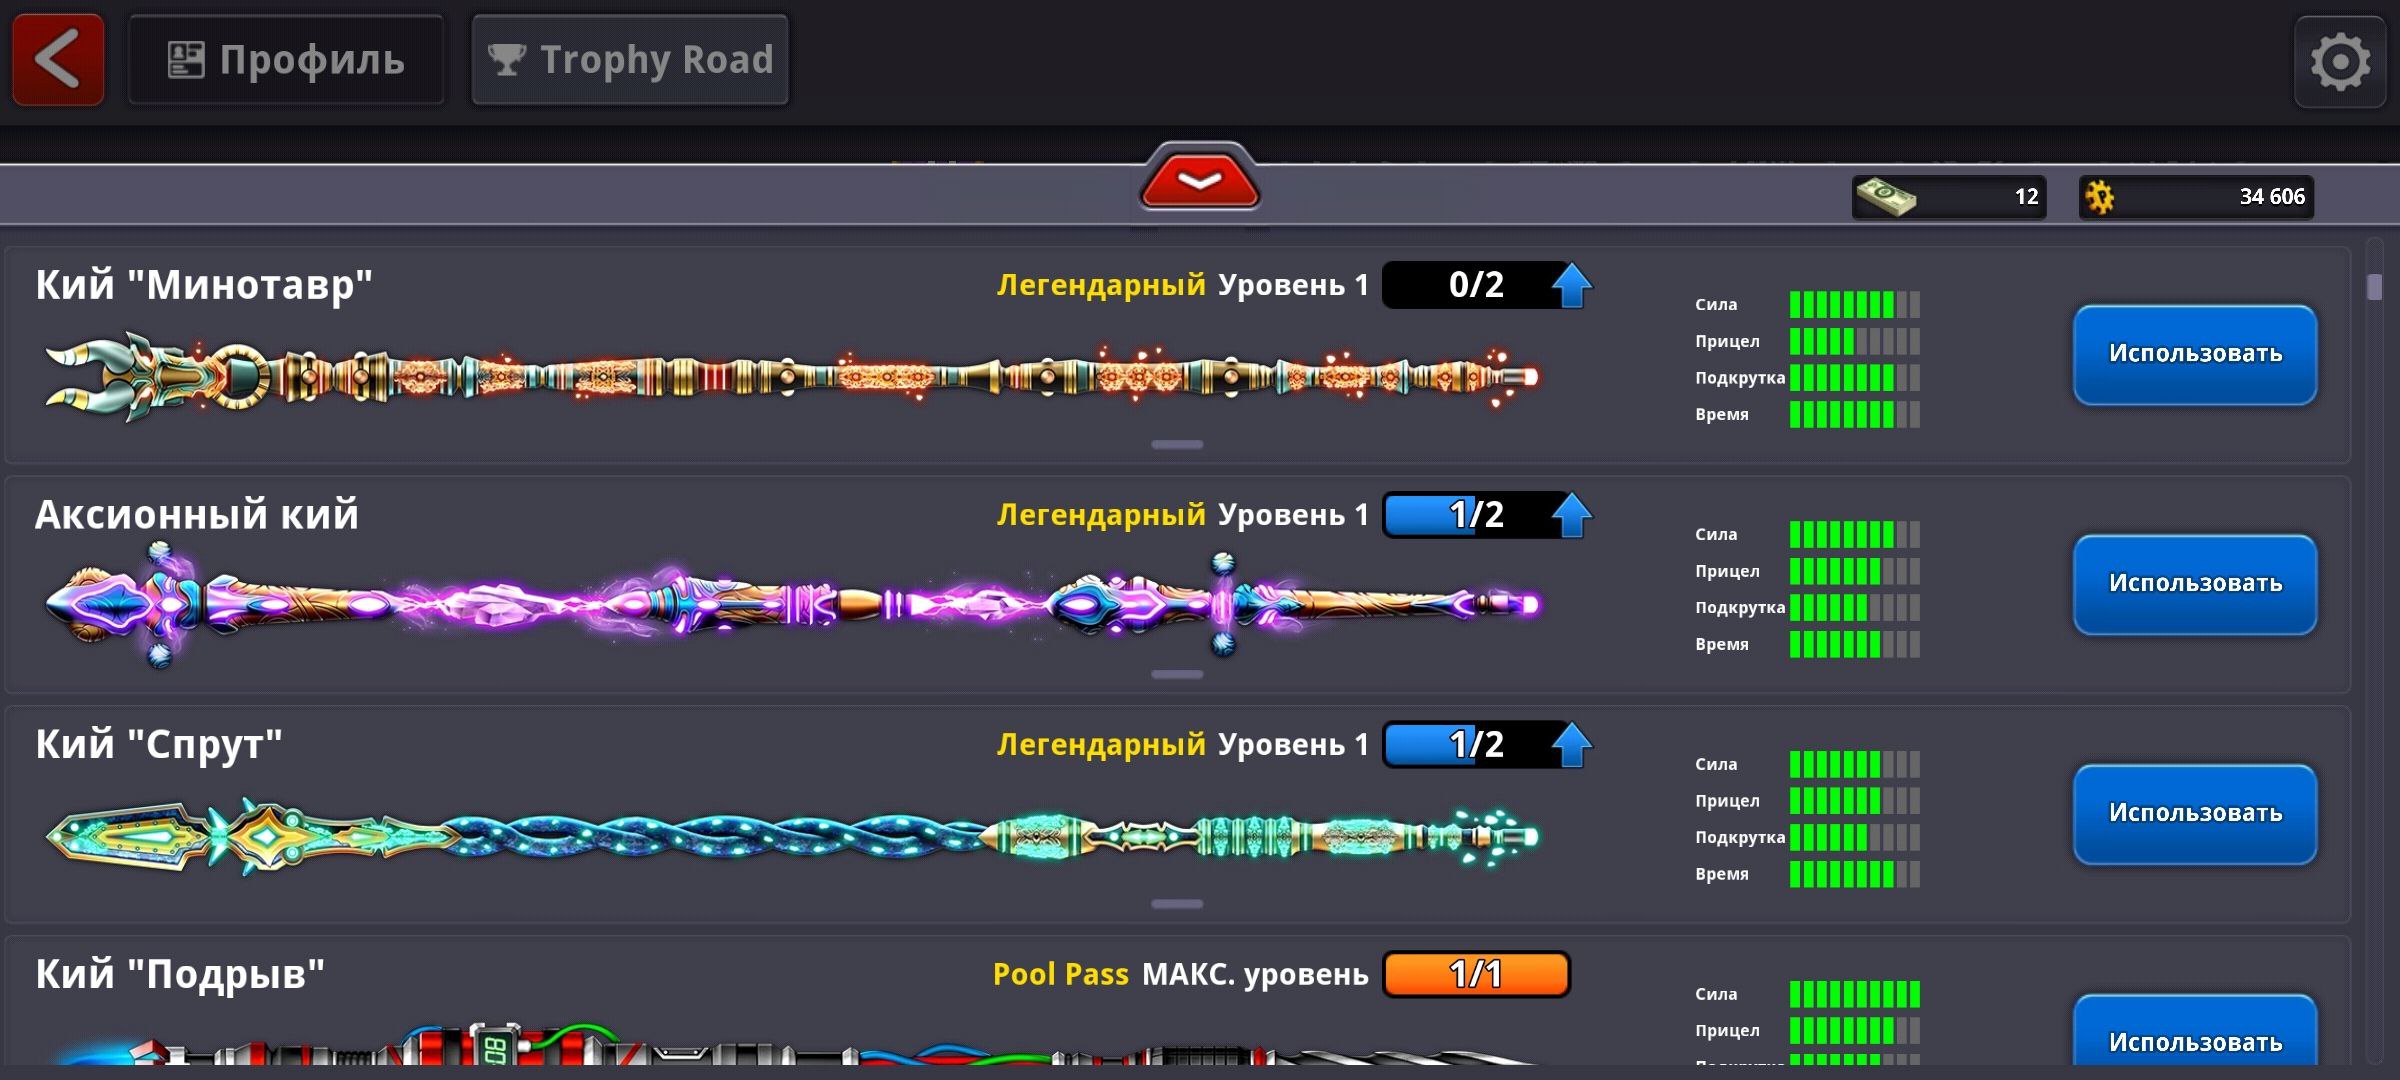The image size is (2400, 1080).
Task: Click 1/1 orange bar of Подрыв cue
Action: [x=1476, y=974]
